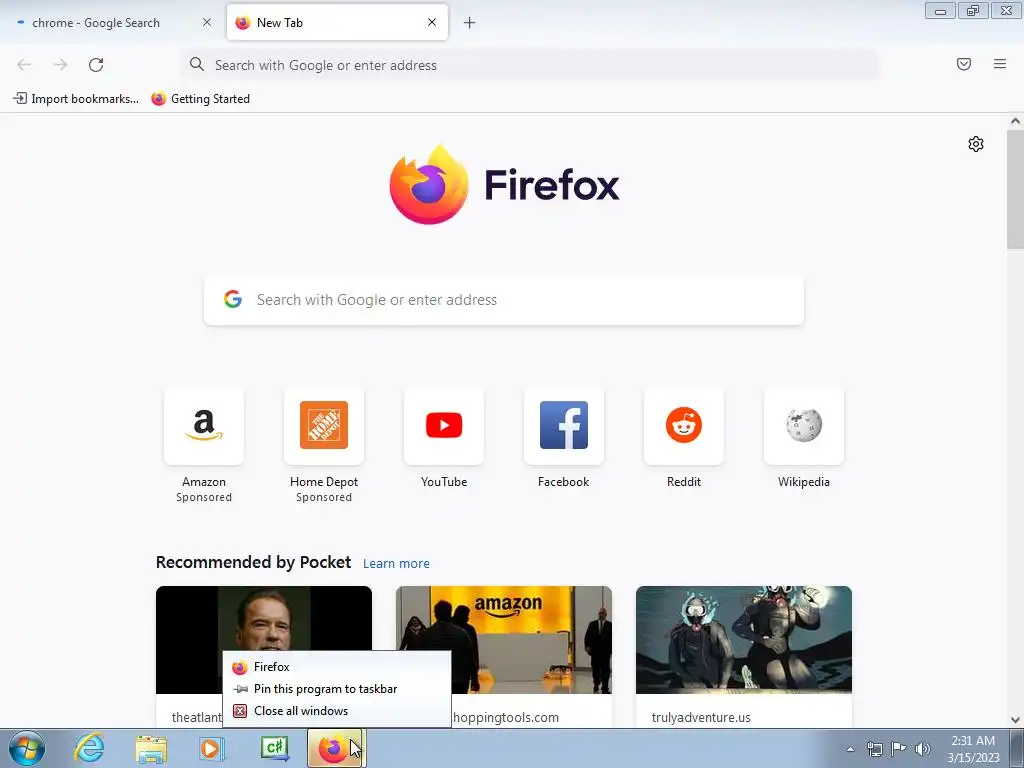
Task: Open the Getting Started bookmark
Action: (200, 99)
